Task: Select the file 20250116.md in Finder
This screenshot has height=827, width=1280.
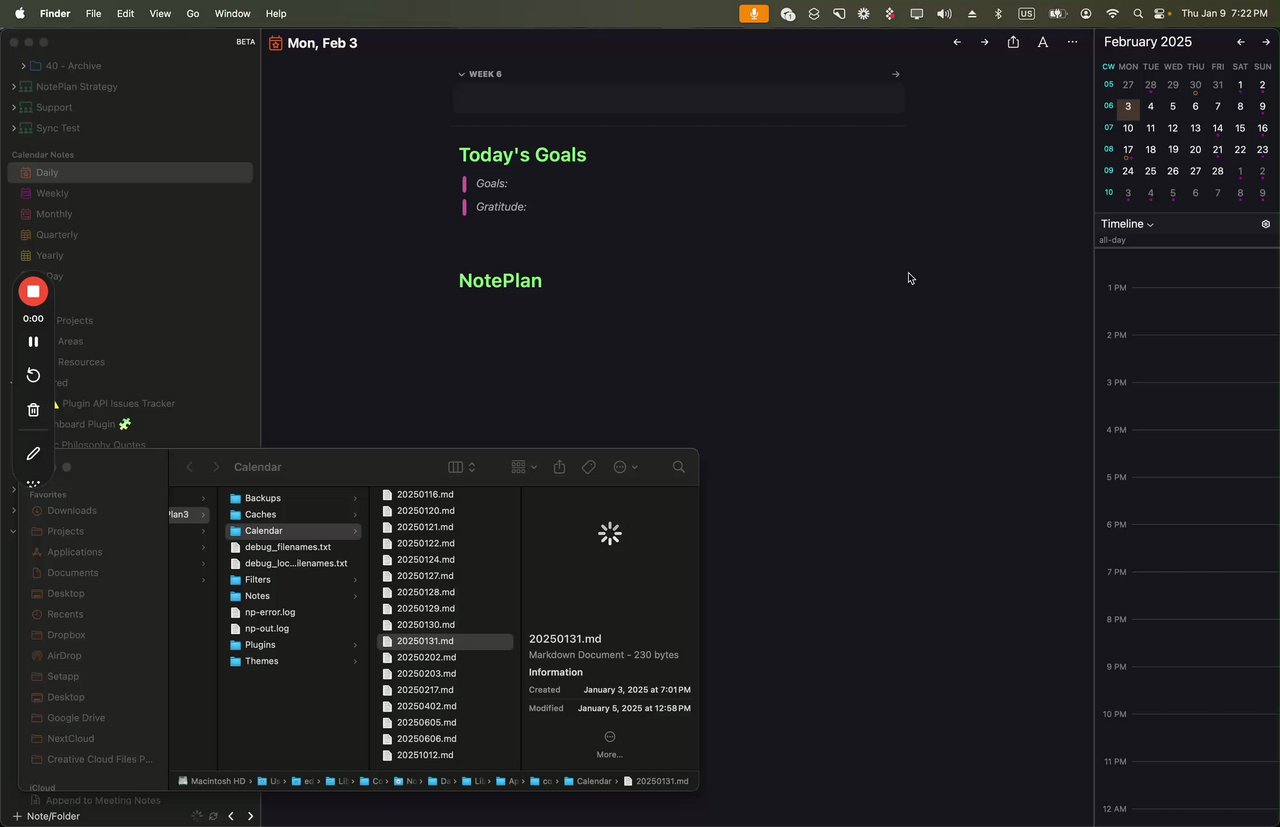Action: coord(445,494)
